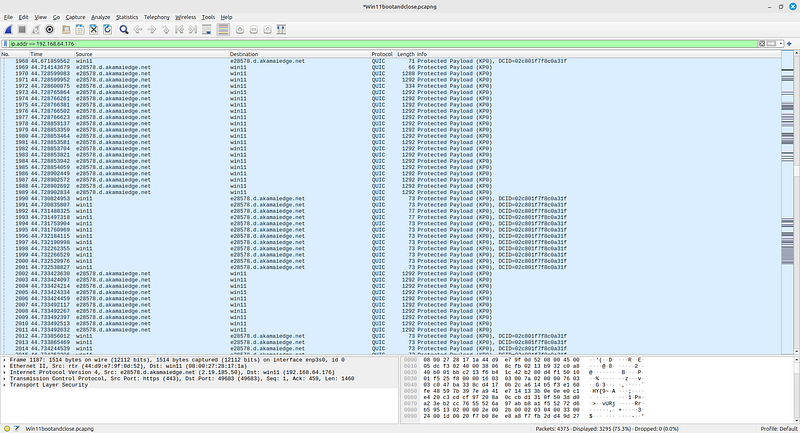Sort by the Source column header
The height and width of the screenshot is (433, 800).
point(152,54)
